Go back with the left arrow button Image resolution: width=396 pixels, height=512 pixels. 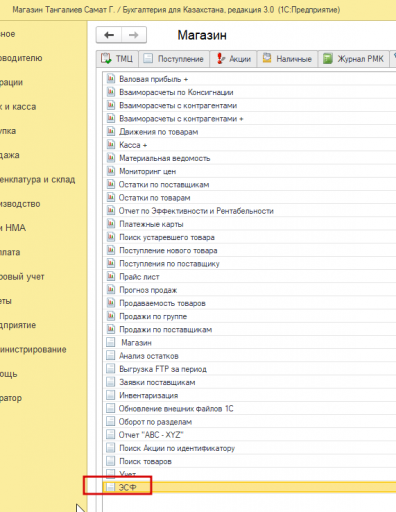tap(109, 35)
